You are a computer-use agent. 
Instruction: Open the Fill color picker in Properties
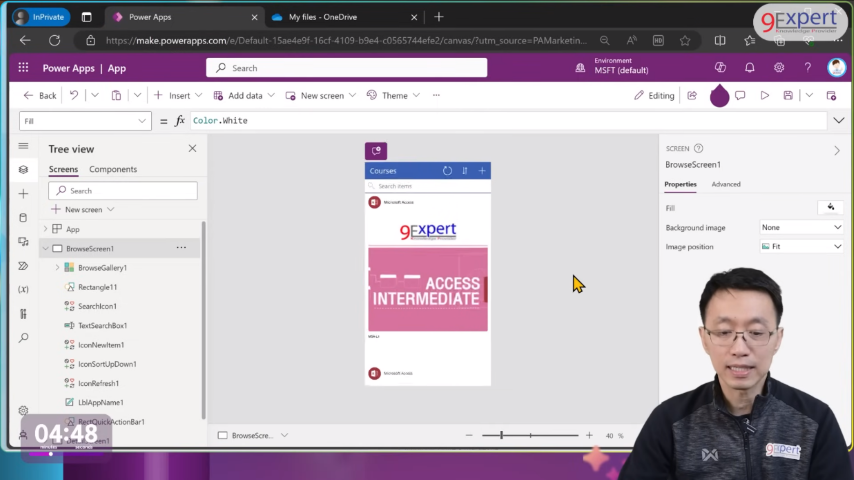(830, 208)
